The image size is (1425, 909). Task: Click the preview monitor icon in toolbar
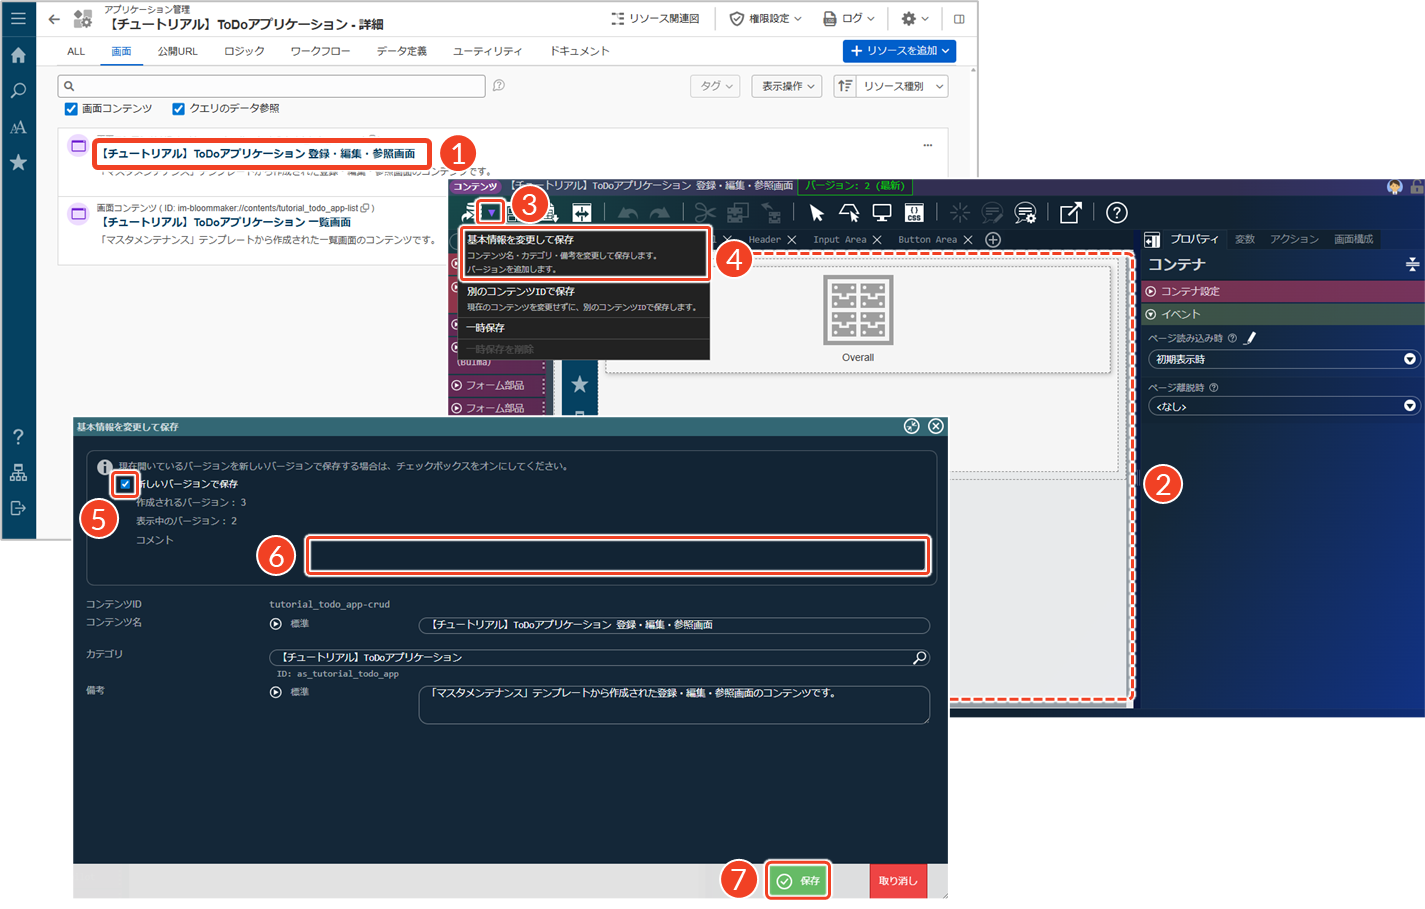coord(882,212)
